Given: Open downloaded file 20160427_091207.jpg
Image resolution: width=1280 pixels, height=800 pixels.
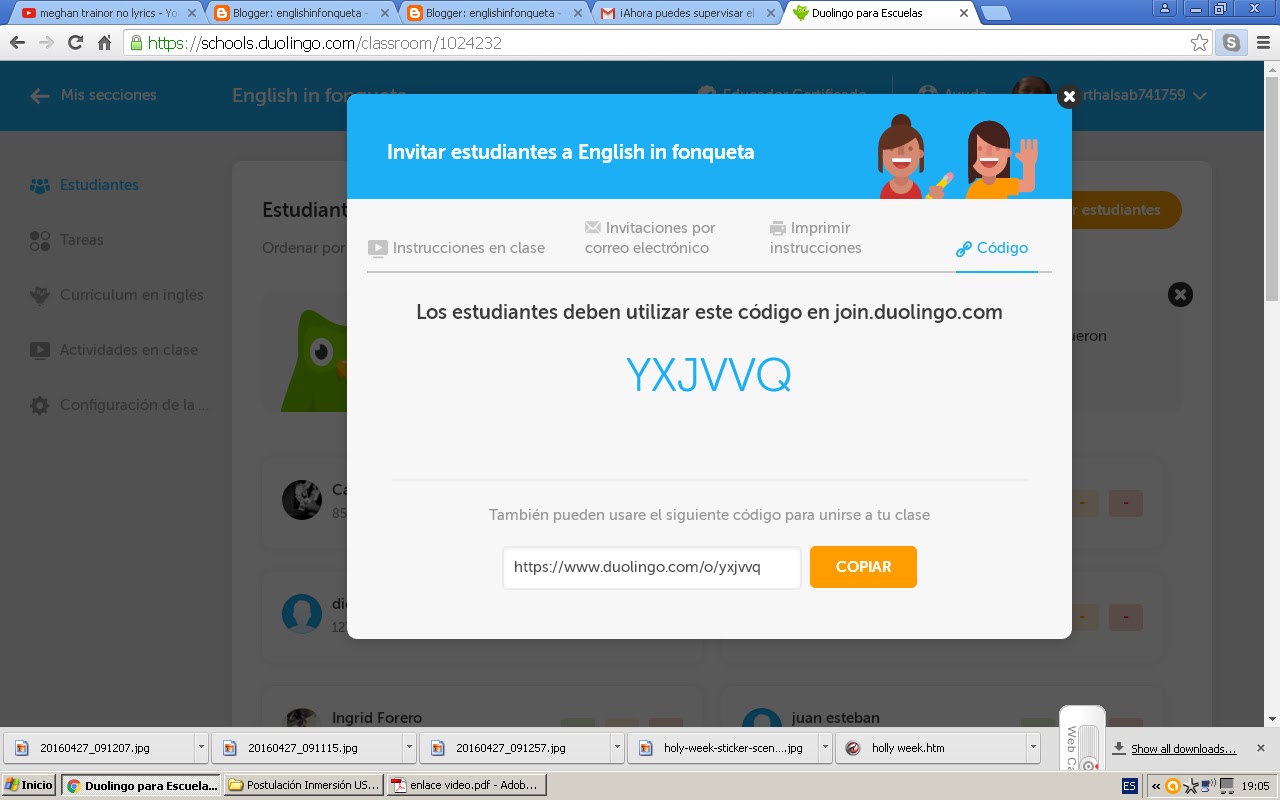Looking at the screenshot, I should tap(97, 748).
